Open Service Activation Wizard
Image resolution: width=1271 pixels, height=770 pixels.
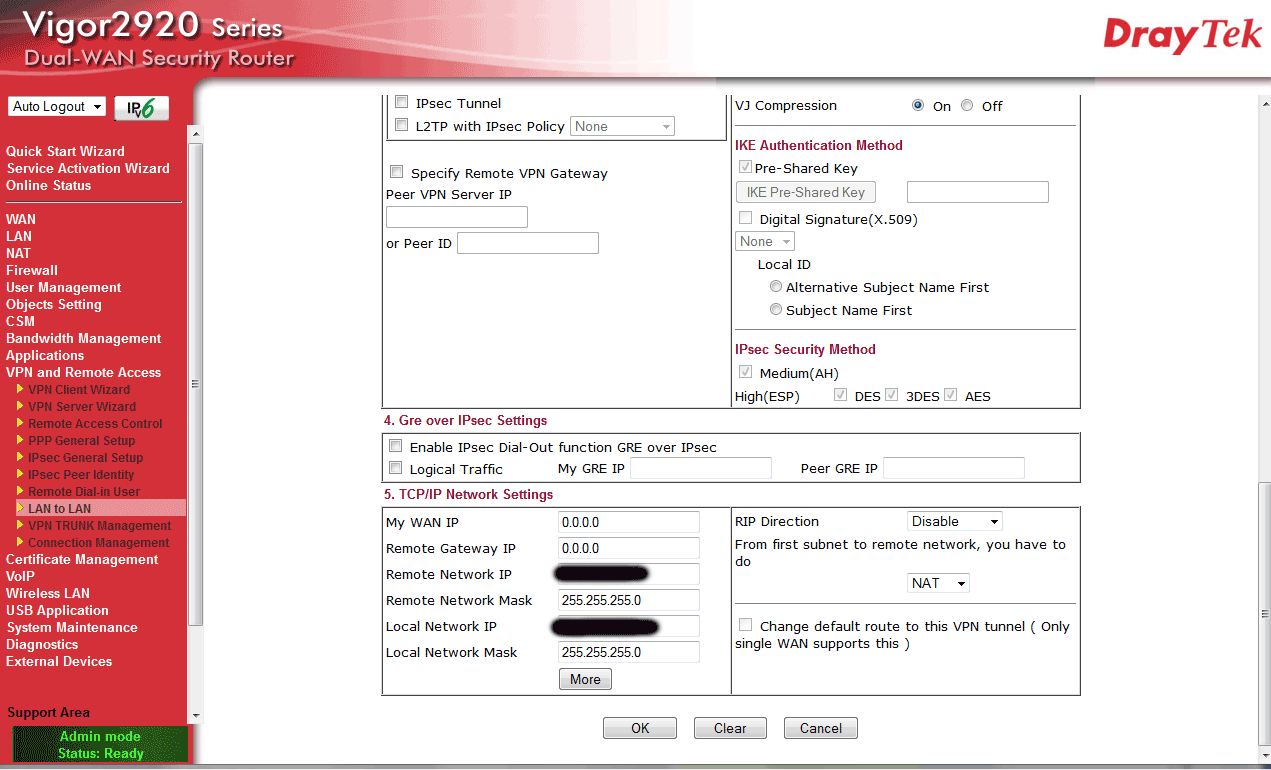point(88,168)
